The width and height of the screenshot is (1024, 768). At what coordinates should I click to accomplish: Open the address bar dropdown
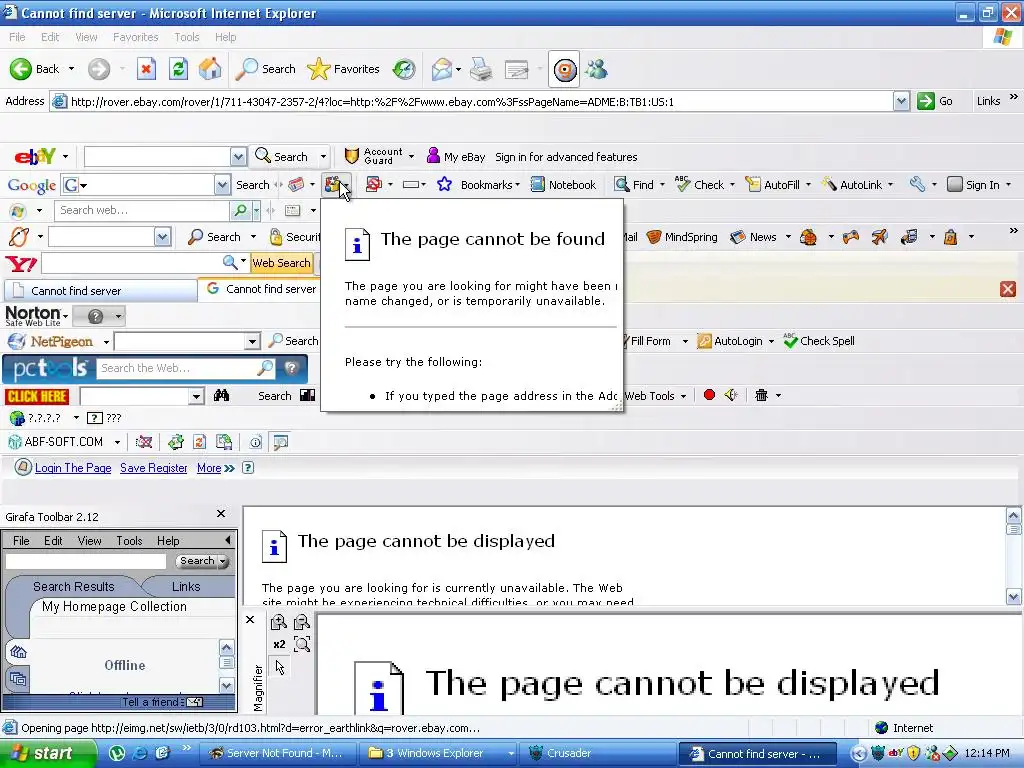901,101
